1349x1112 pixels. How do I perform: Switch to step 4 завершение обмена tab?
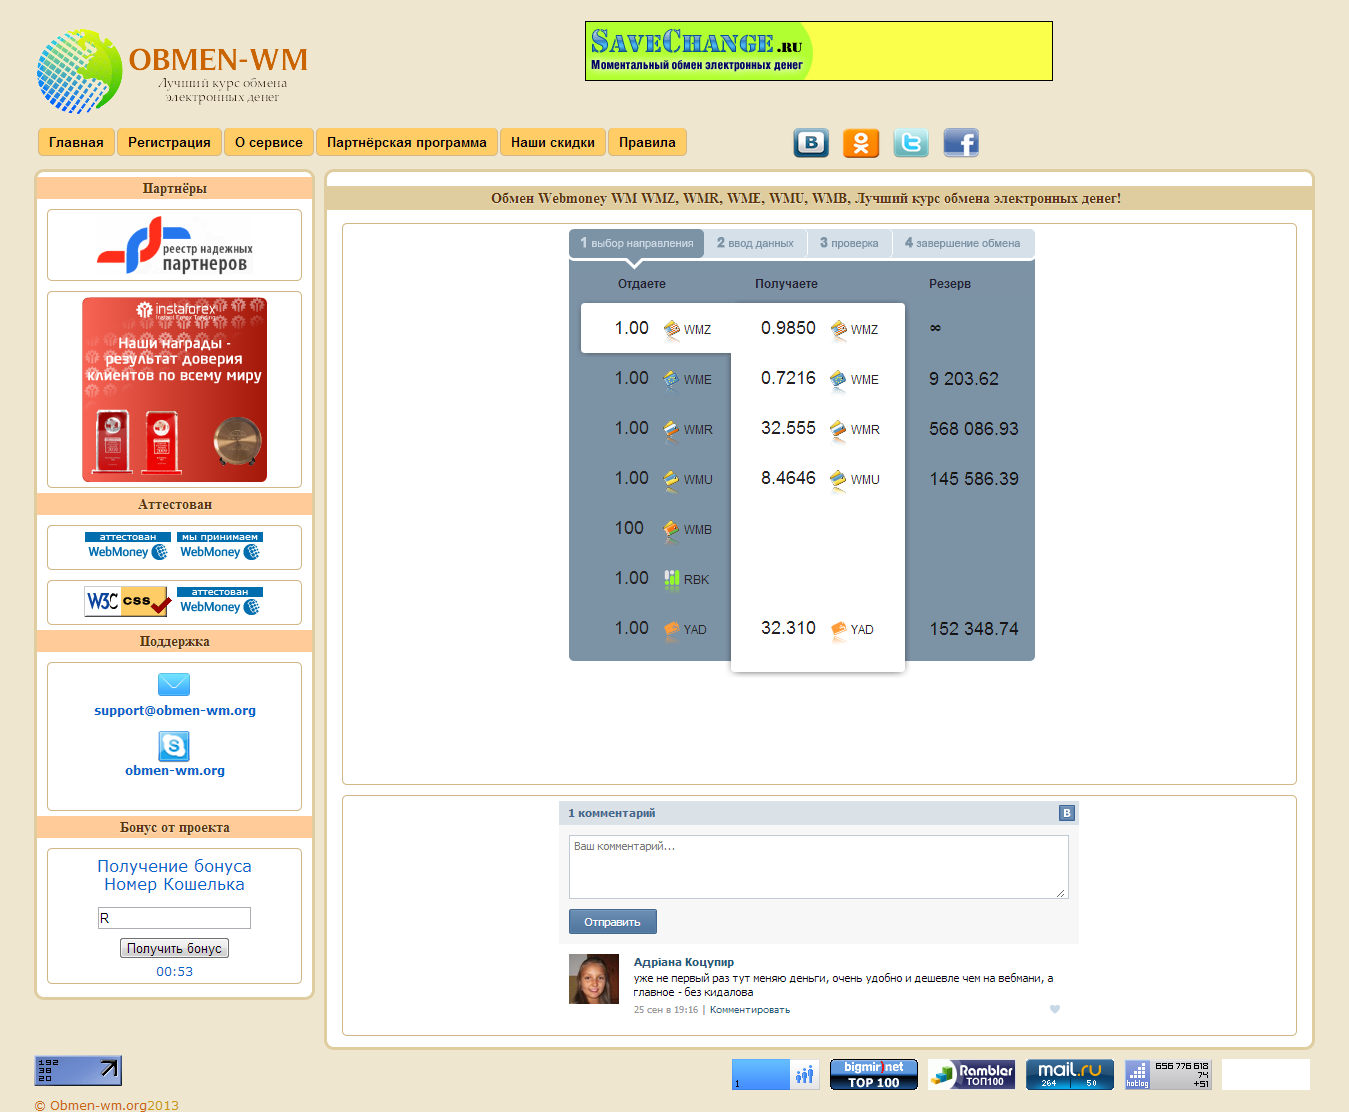tap(963, 243)
